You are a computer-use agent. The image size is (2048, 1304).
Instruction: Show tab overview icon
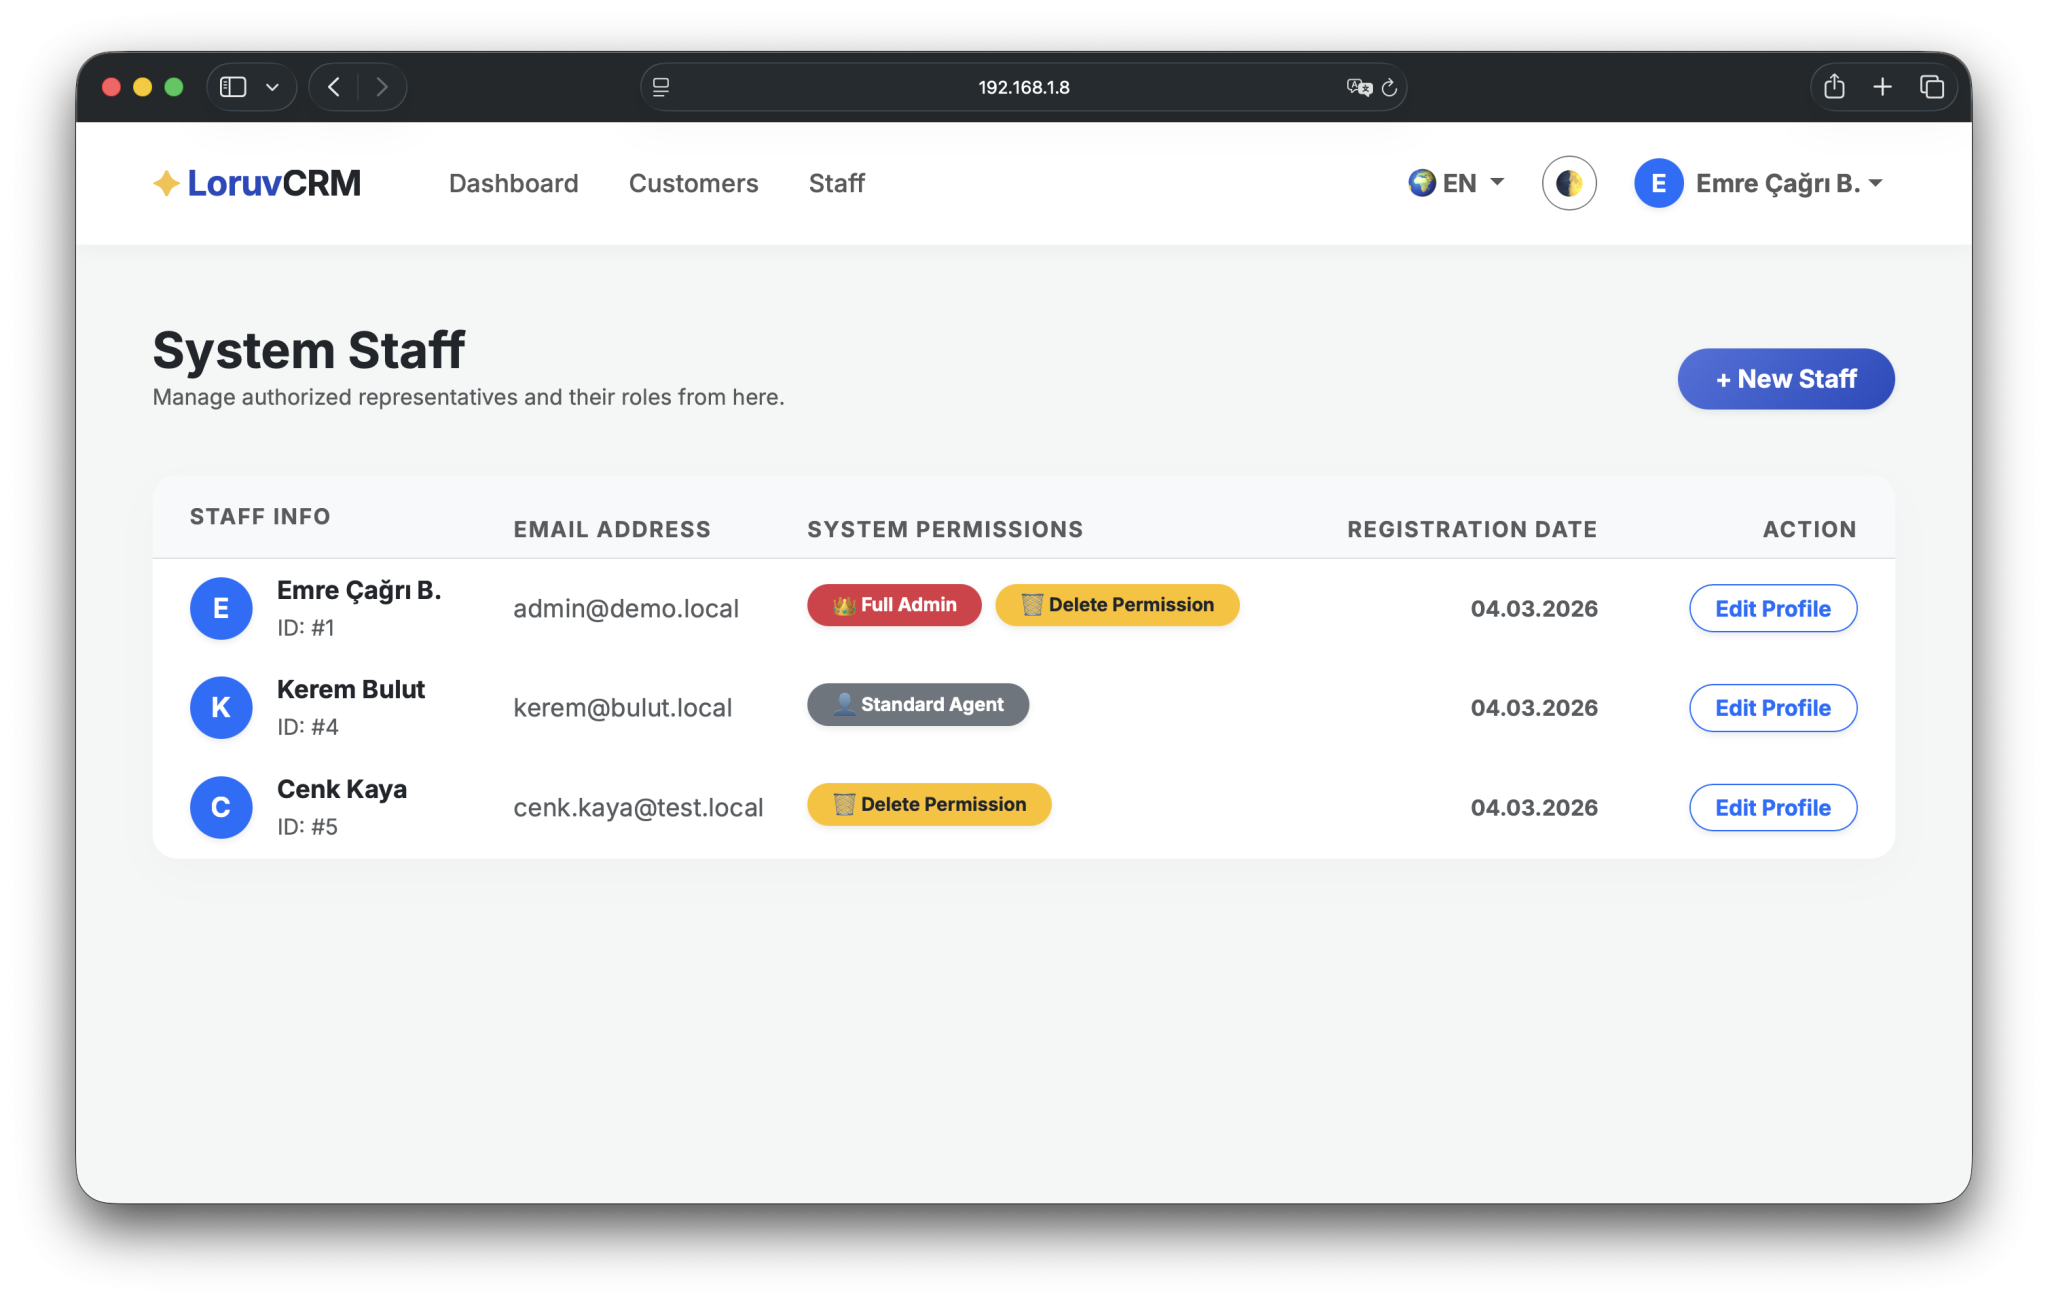[x=1931, y=87]
